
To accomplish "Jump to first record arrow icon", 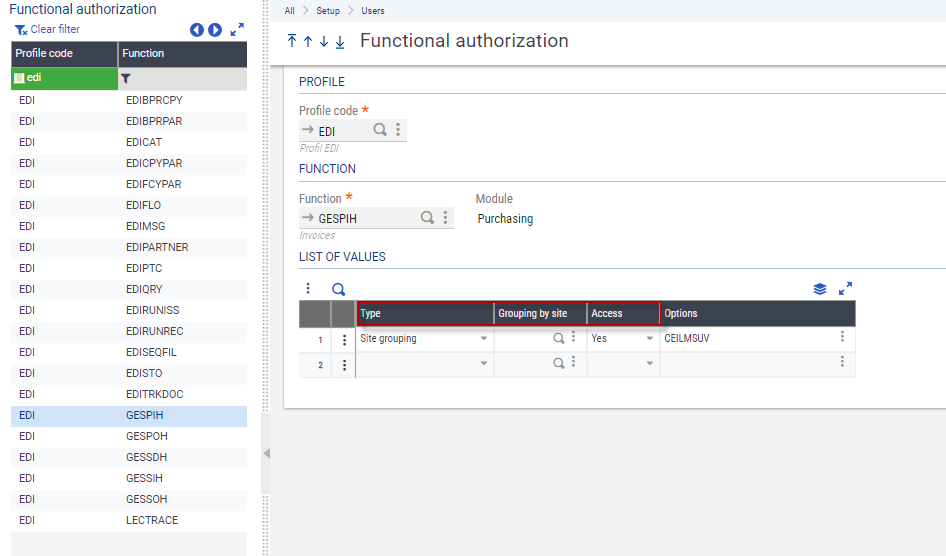I will [x=292, y=41].
